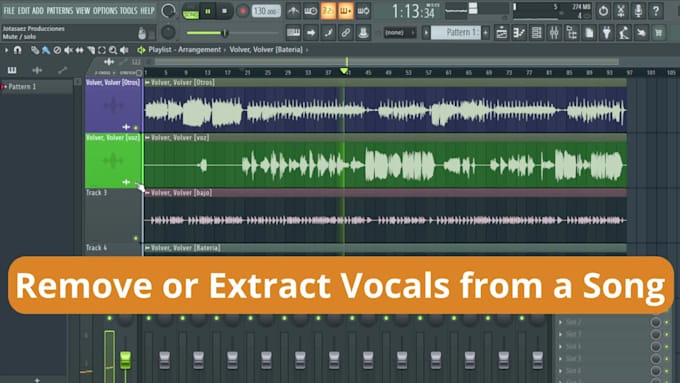The image size is (680, 383).
Task: Open the Playlist view icon
Action: [501, 33]
